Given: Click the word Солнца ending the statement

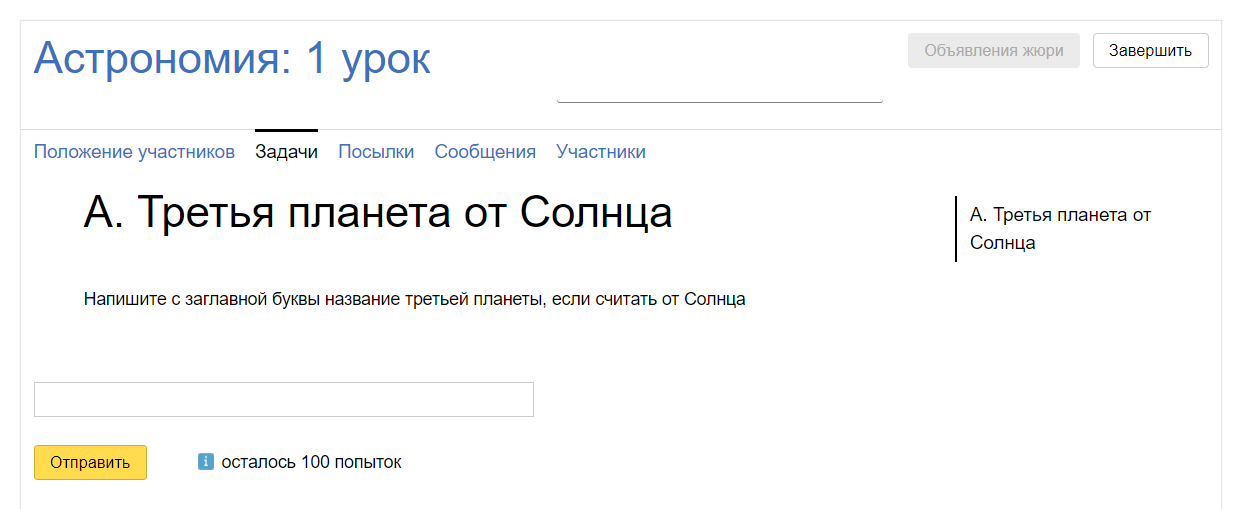Looking at the screenshot, I should pos(714,299).
